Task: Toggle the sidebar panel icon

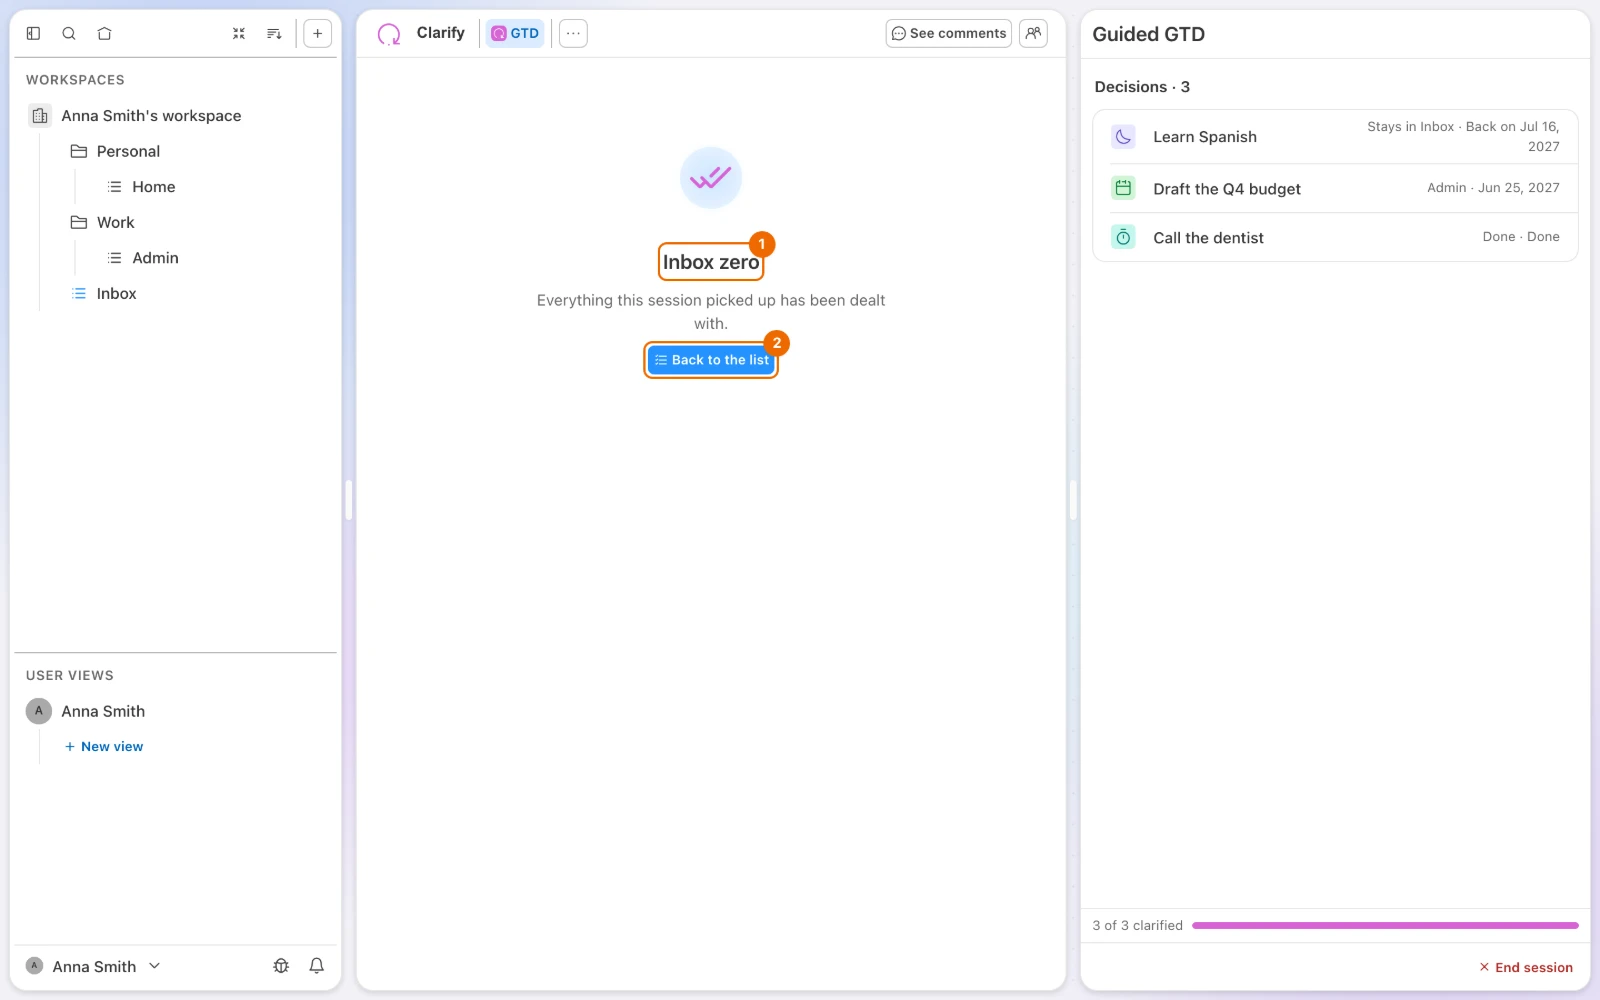Action: tap(33, 33)
